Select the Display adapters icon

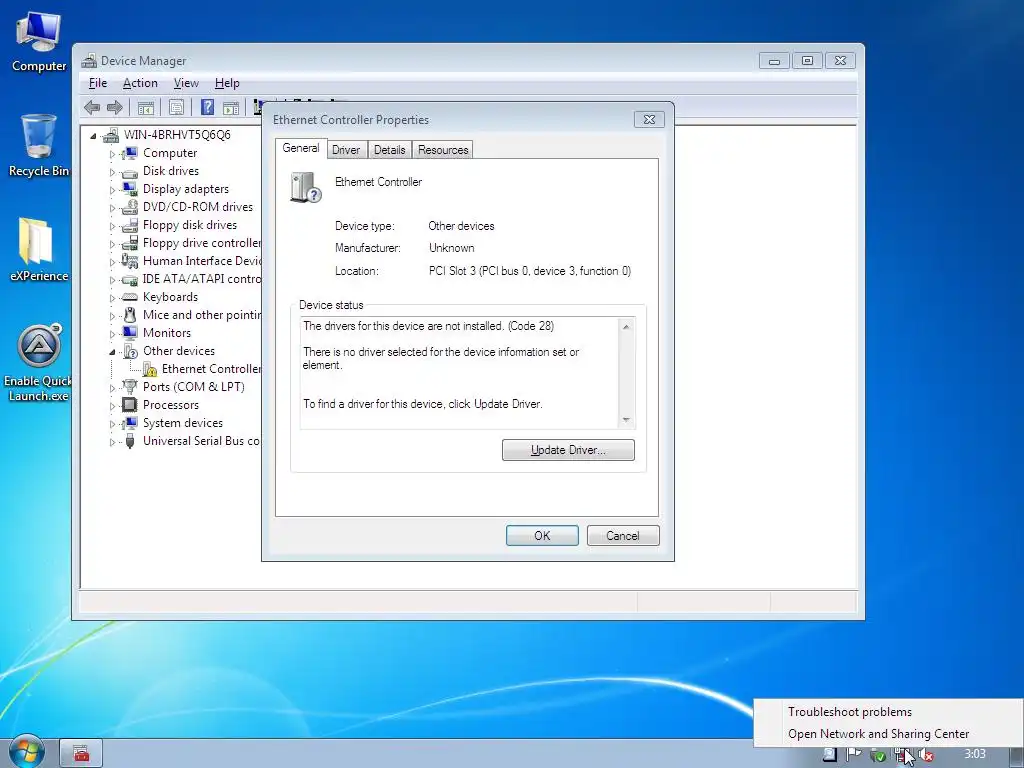tap(130, 189)
